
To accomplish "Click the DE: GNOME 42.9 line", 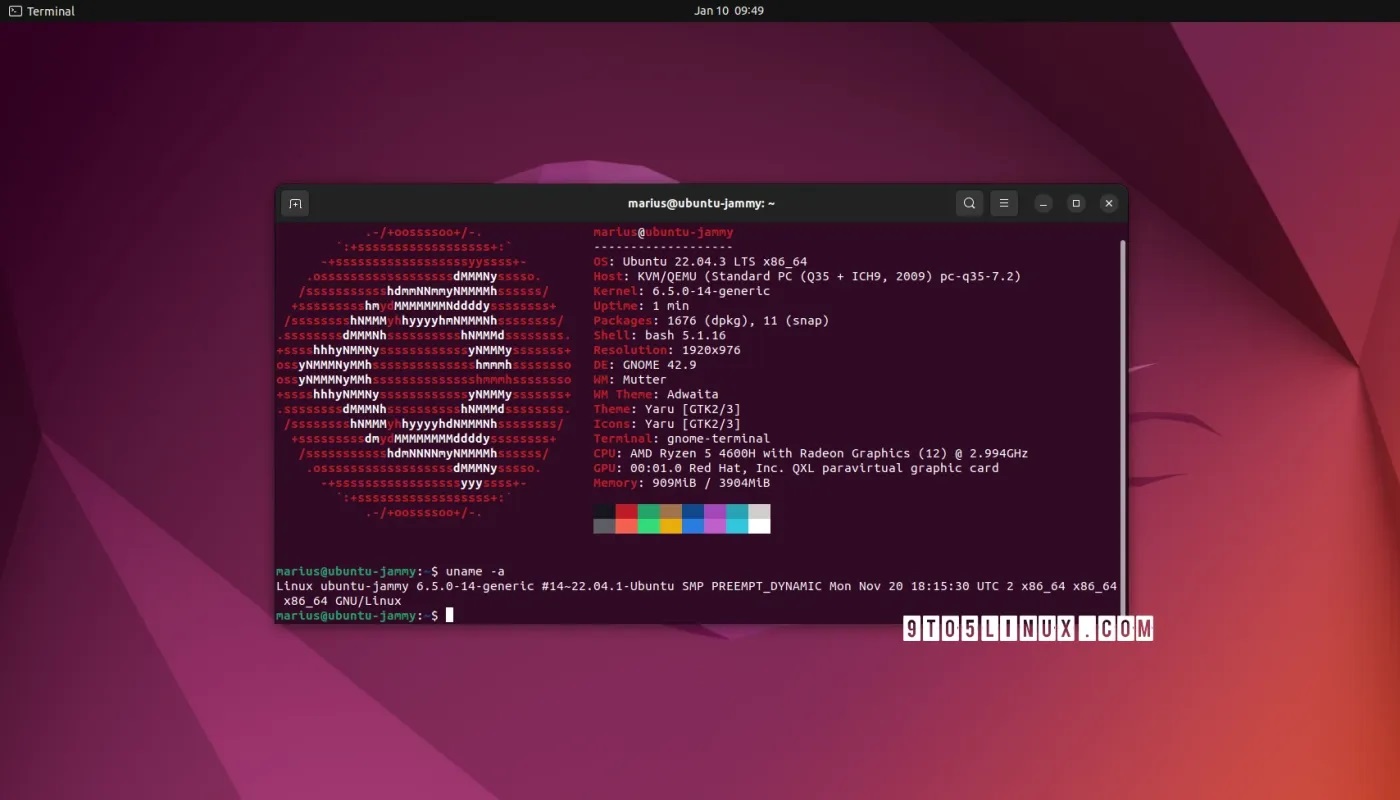I will [645, 365].
